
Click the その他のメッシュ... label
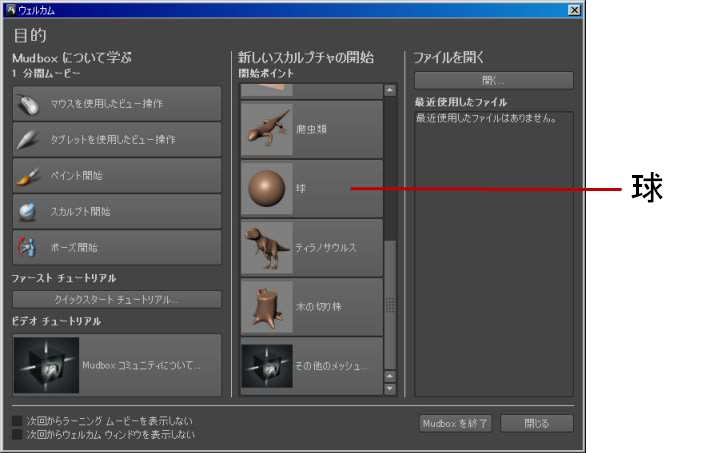click(331, 366)
